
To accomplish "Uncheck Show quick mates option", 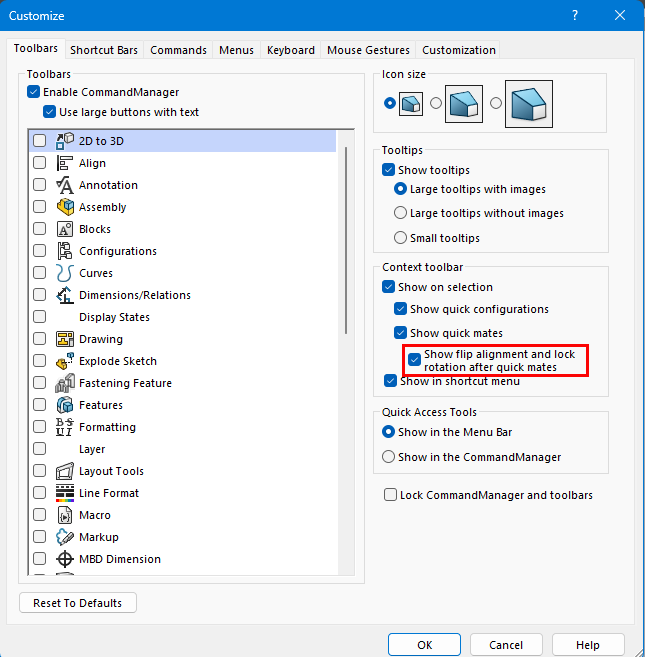I will coord(401,333).
